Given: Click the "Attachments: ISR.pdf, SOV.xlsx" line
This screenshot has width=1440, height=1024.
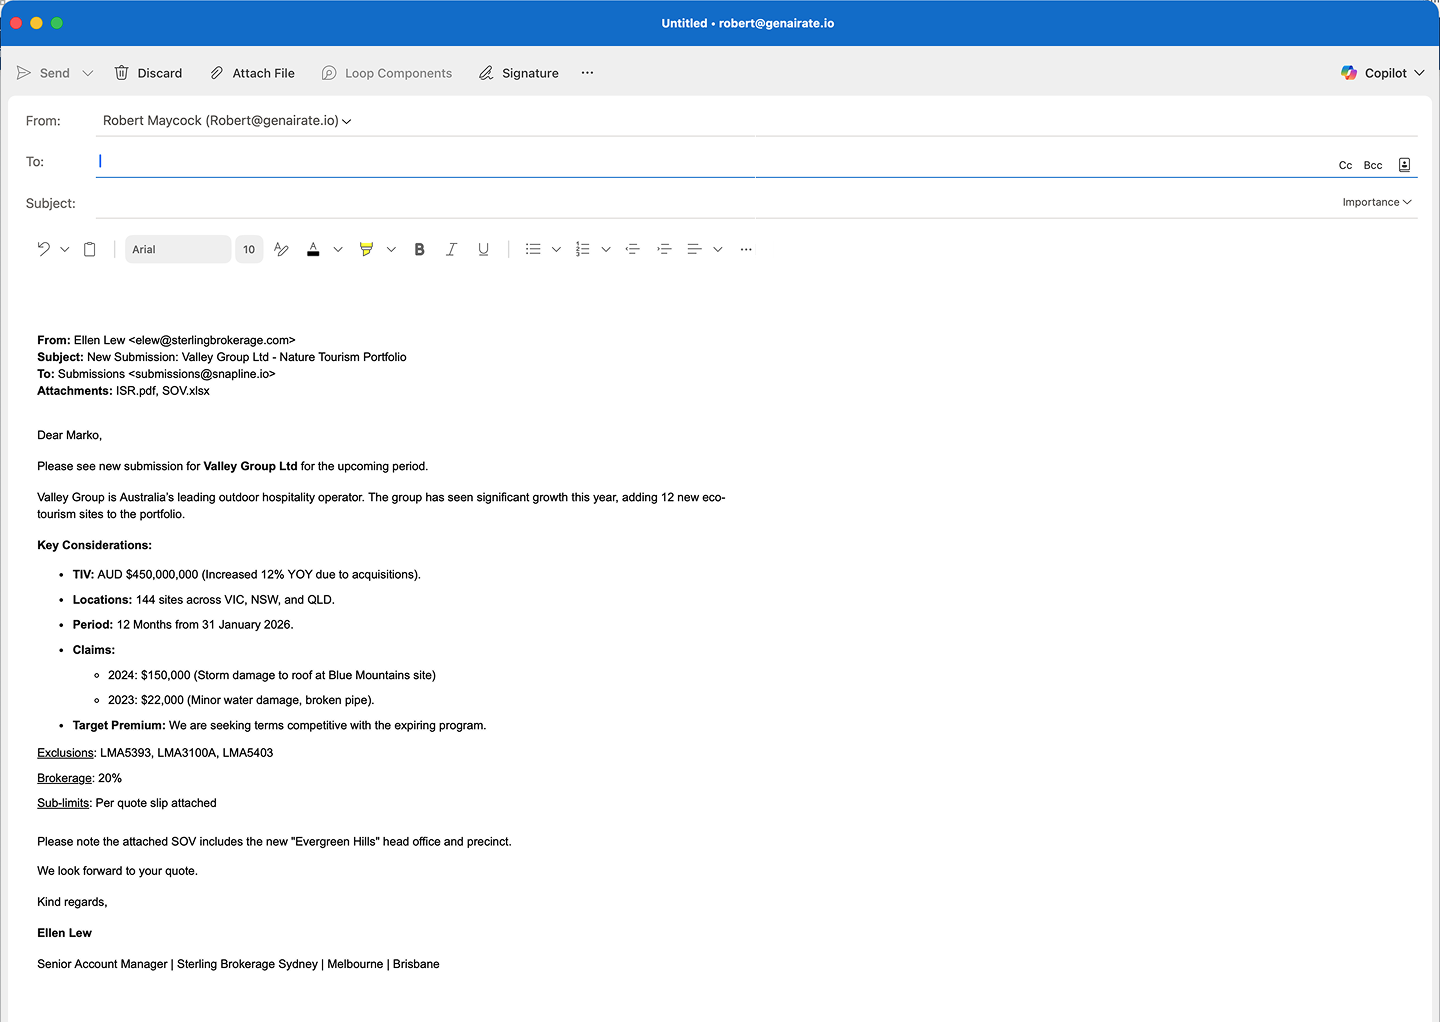Looking at the screenshot, I should click(124, 391).
